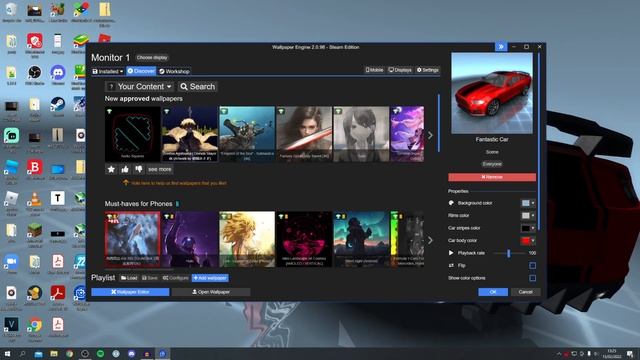Image resolution: width=640 pixels, height=360 pixels.
Task: Select the woman with sword wallpaper thumbnail
Action: tap(304, 134)
